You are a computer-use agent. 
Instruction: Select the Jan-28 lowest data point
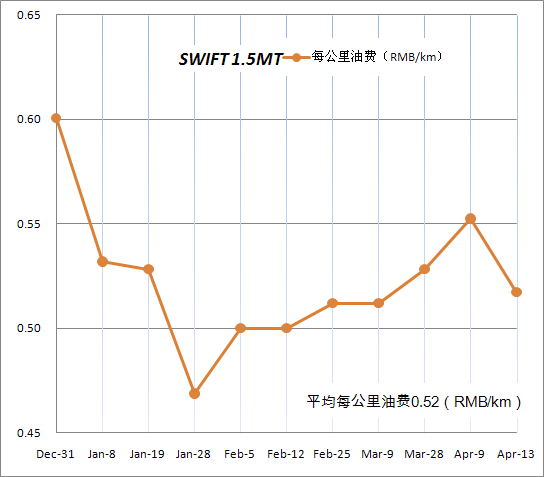point(195,394)
